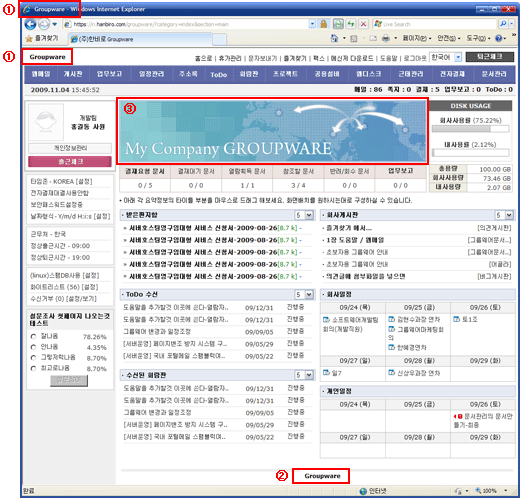
Task: Open the 주소록 navigation menu
Action: 188,74
